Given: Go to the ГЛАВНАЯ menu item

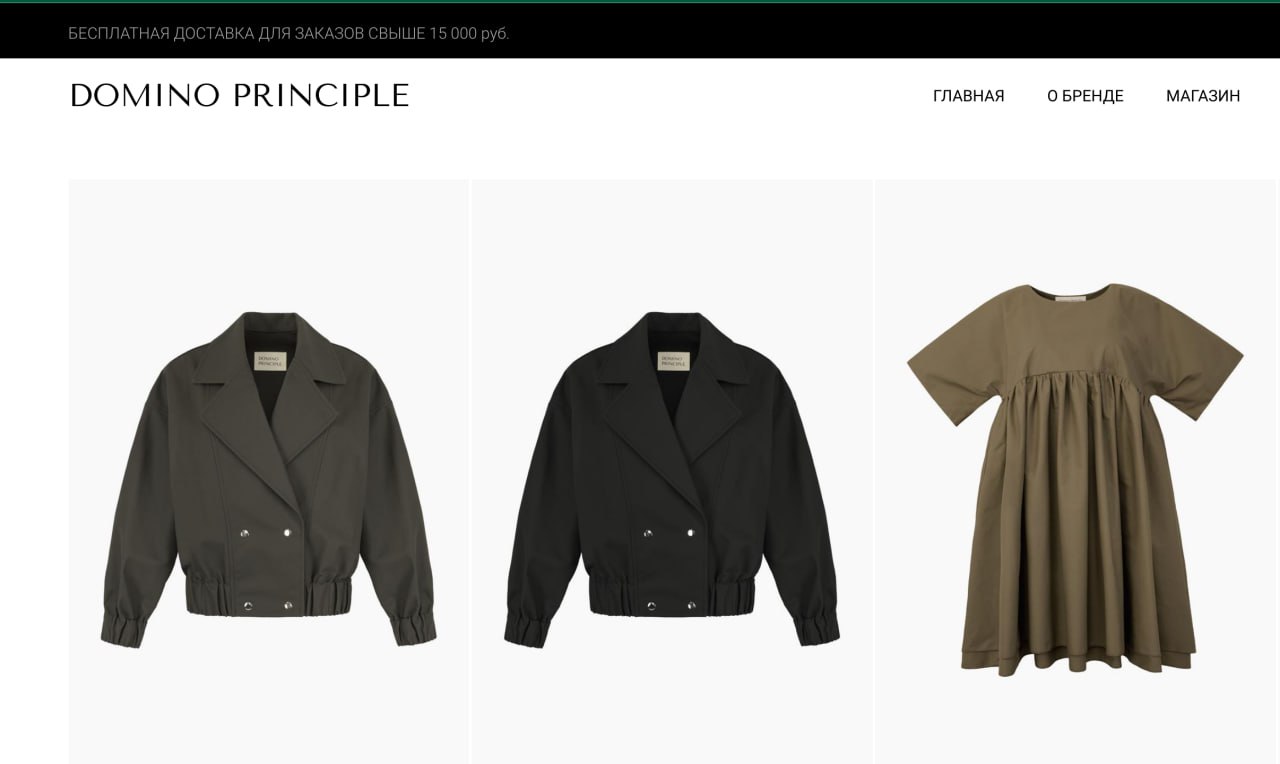Looking at the screenshot, I should coord(968,96).
